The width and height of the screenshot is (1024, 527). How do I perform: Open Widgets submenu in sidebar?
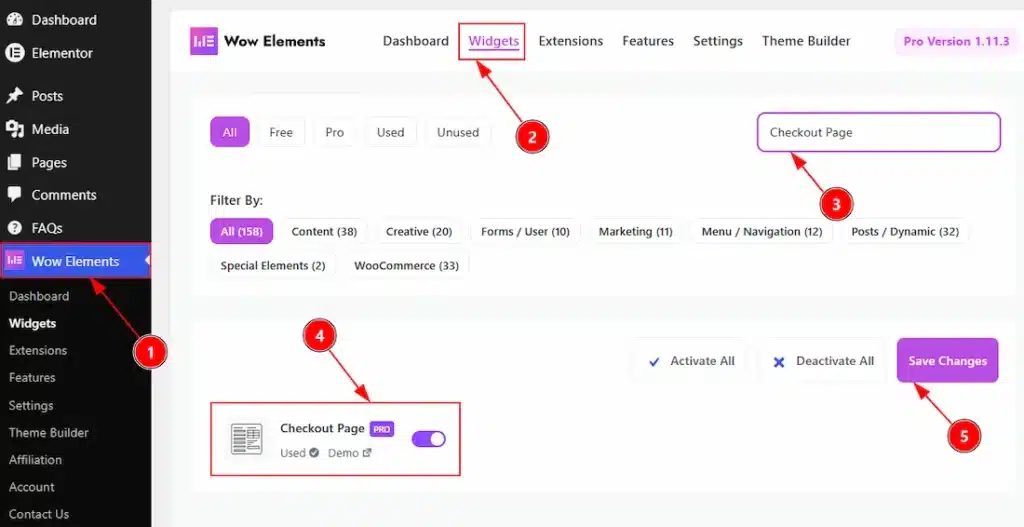pos(33,323)
